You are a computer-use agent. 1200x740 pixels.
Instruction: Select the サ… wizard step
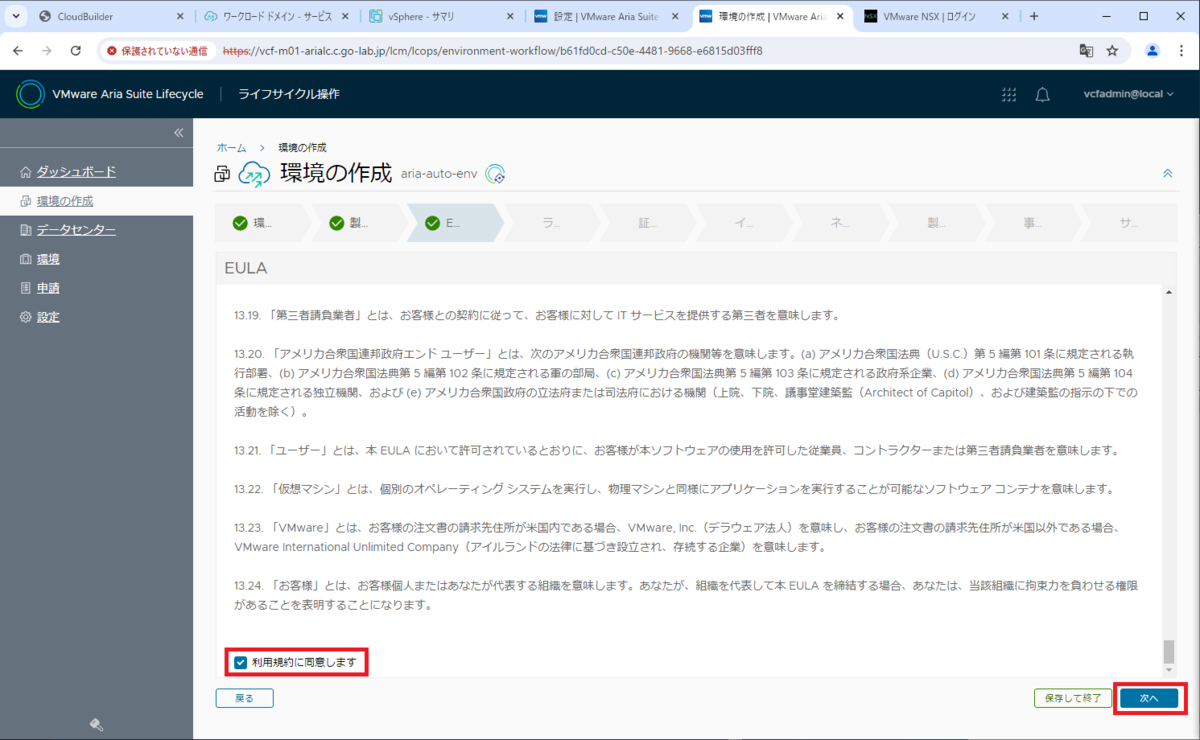click(1128, 223)
